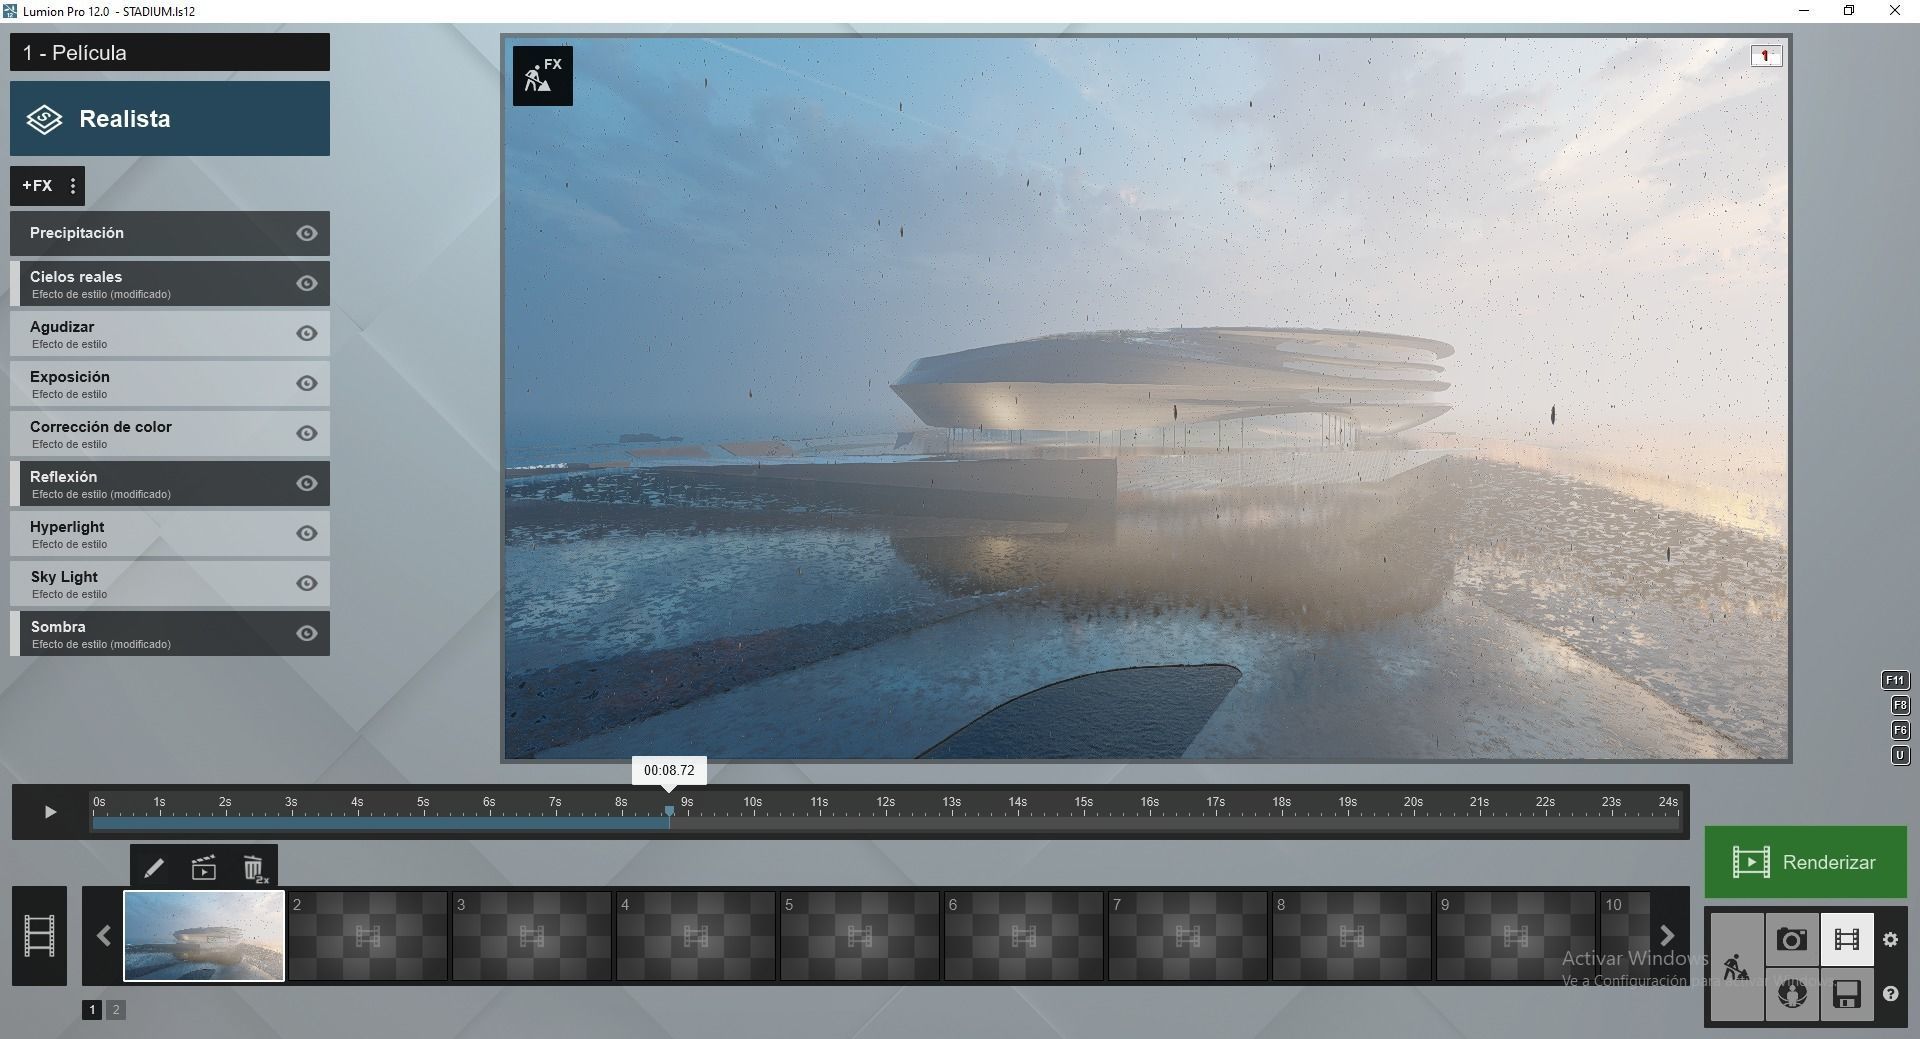The image size is (1920, 1039).
Task: Open the Realista style selector
Action: pos(170,118)
